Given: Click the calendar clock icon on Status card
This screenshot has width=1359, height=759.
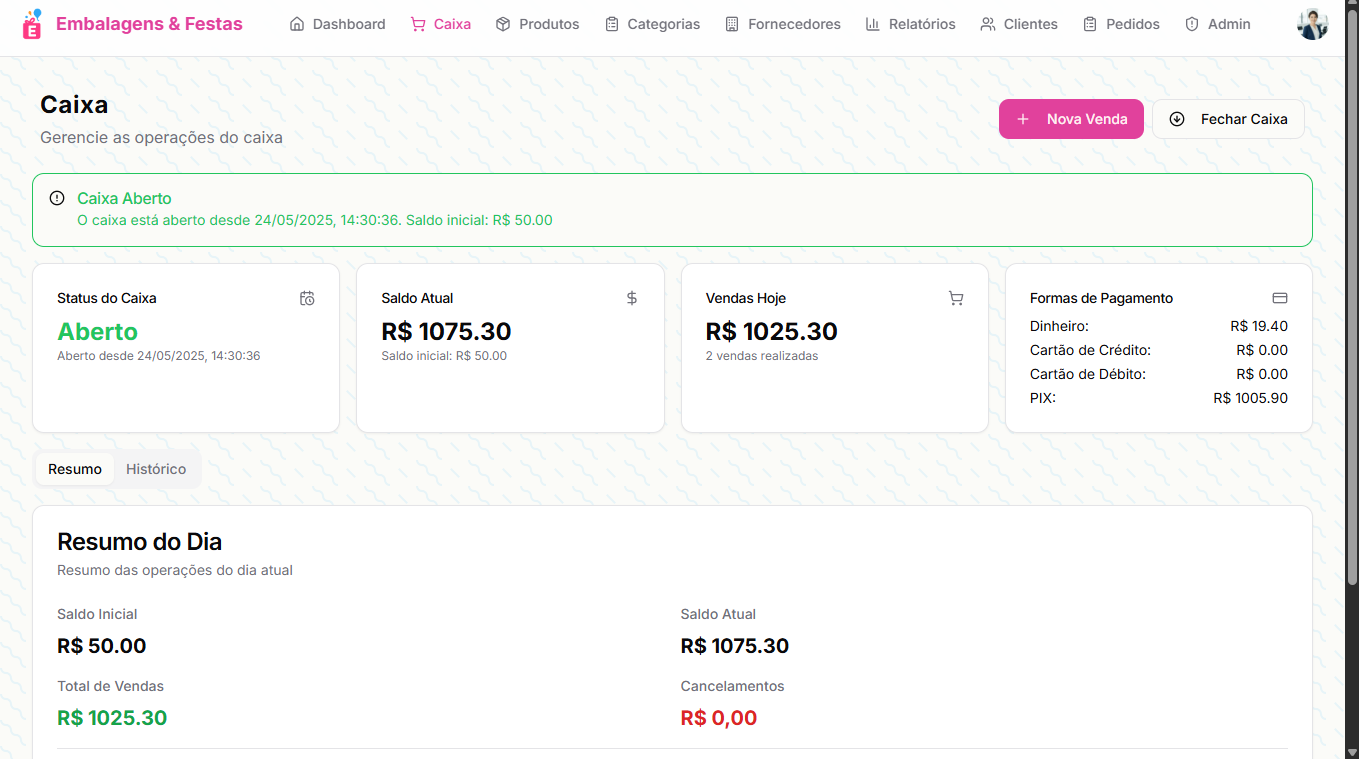Looking at the screenshot, I should pyautogui.click(x=307, y=298).
